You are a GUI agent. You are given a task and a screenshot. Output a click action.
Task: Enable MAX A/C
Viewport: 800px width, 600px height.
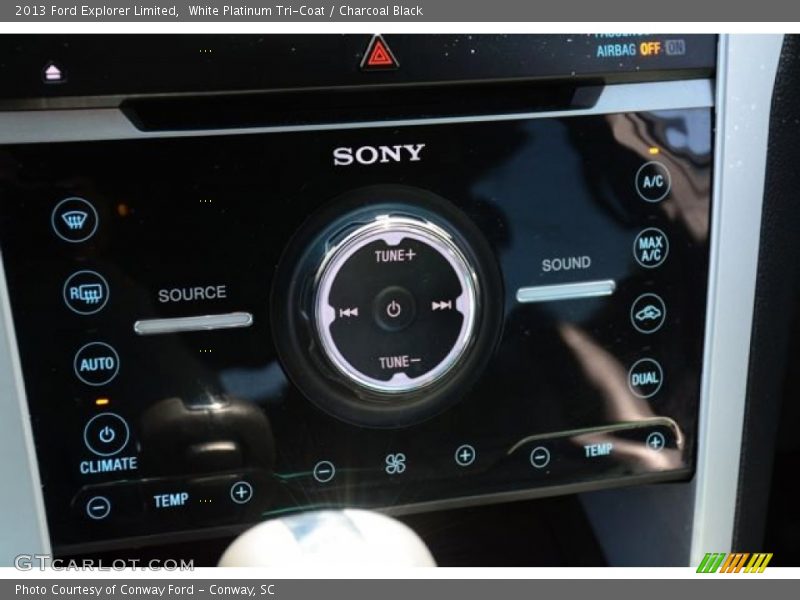click(651, 248)
